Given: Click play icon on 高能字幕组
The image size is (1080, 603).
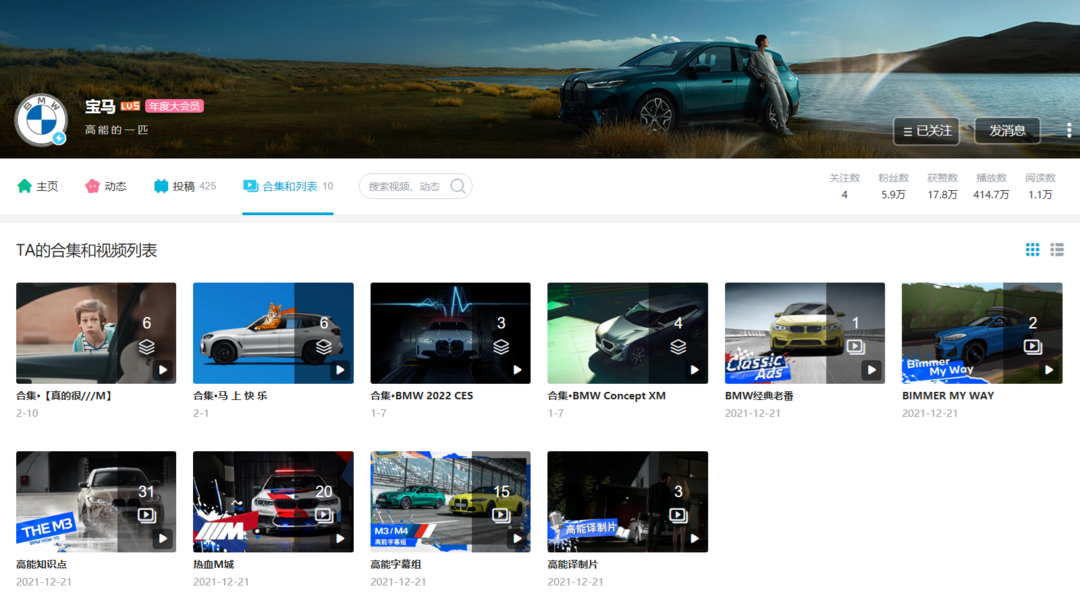Looking at the screenshot, I should pos(517,539).
